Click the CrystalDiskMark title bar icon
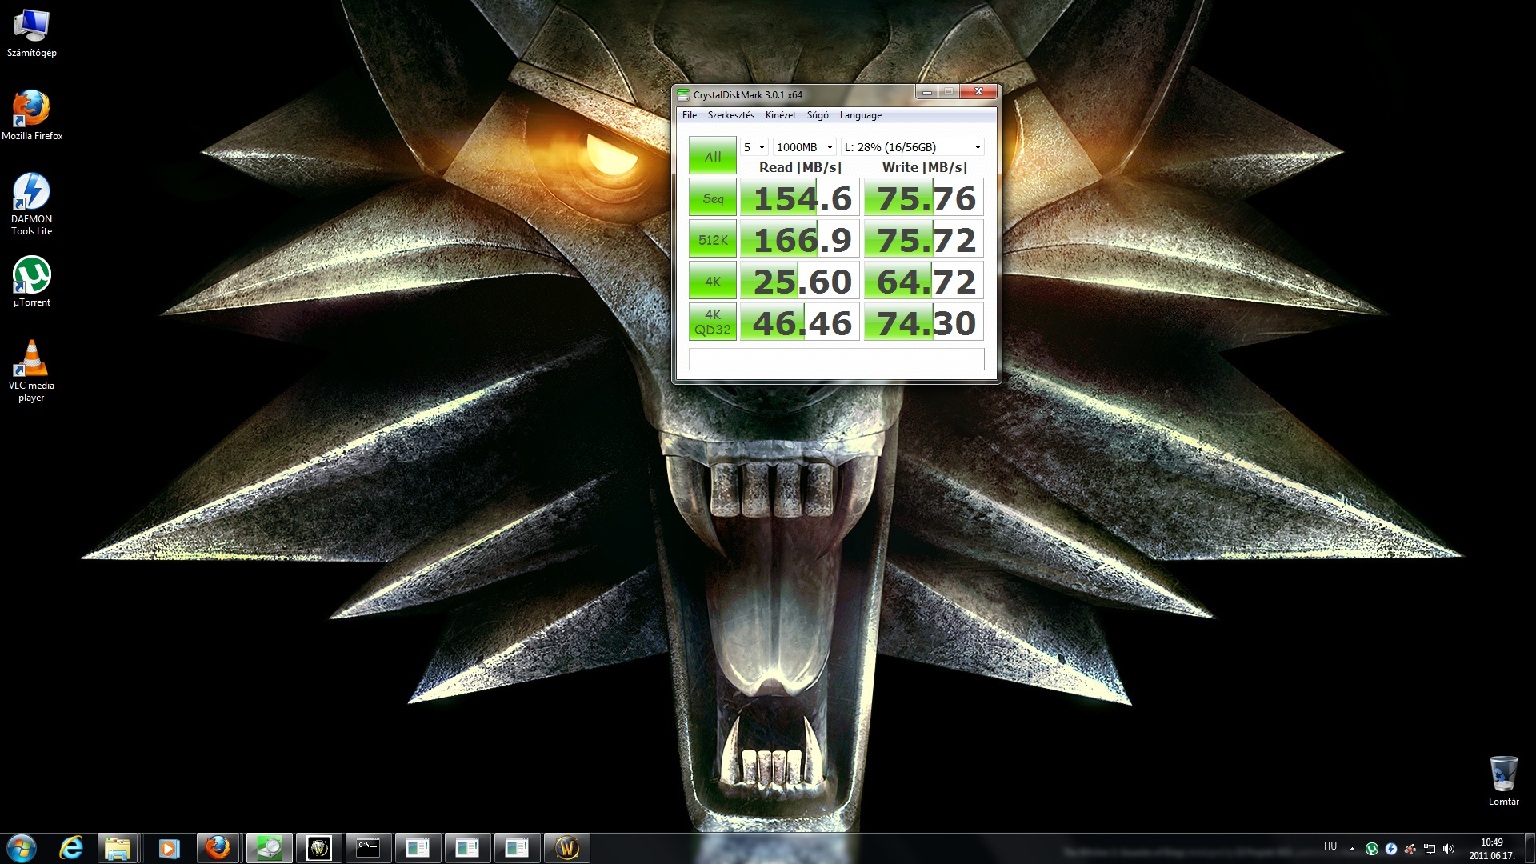Image resolution: width=1536 pixels, height=864 pixels. pyautogui.click(x=684, y=95)
